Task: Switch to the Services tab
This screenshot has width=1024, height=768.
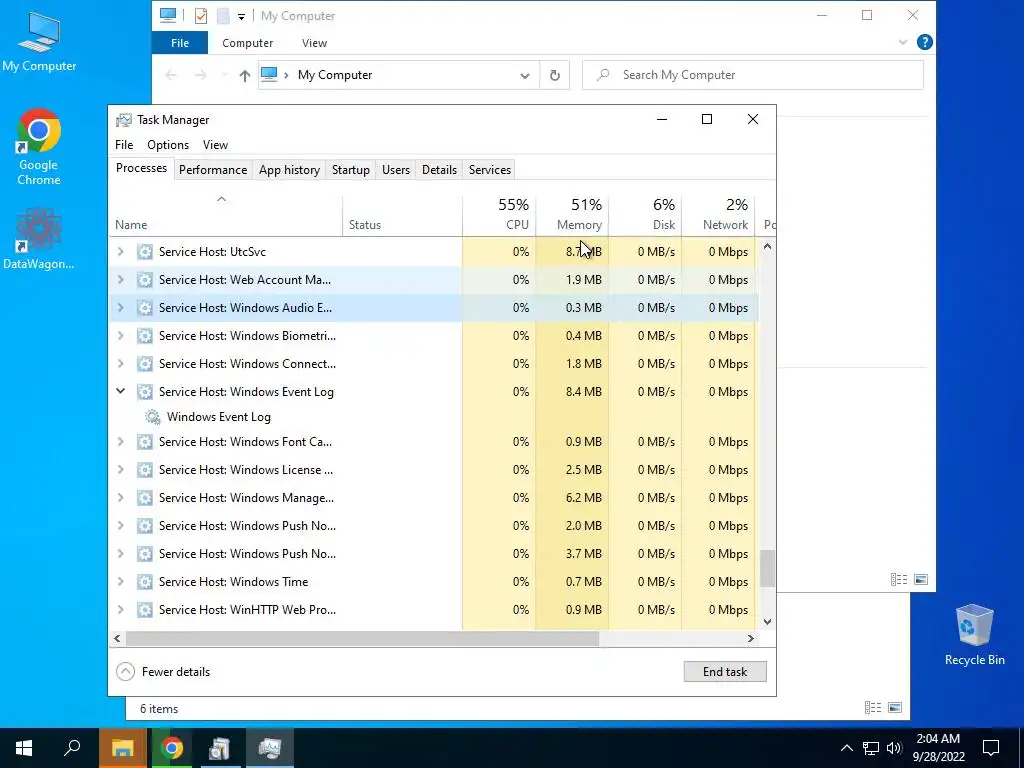Action: click(x=490, y=170)
